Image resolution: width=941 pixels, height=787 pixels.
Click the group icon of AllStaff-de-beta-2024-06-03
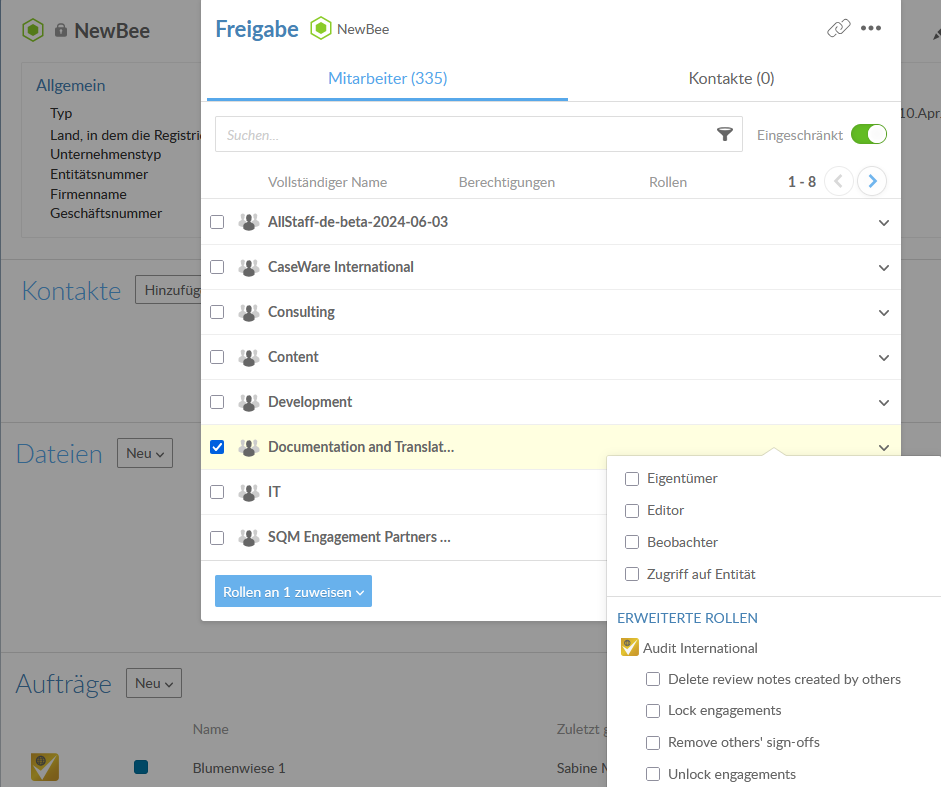248,222
